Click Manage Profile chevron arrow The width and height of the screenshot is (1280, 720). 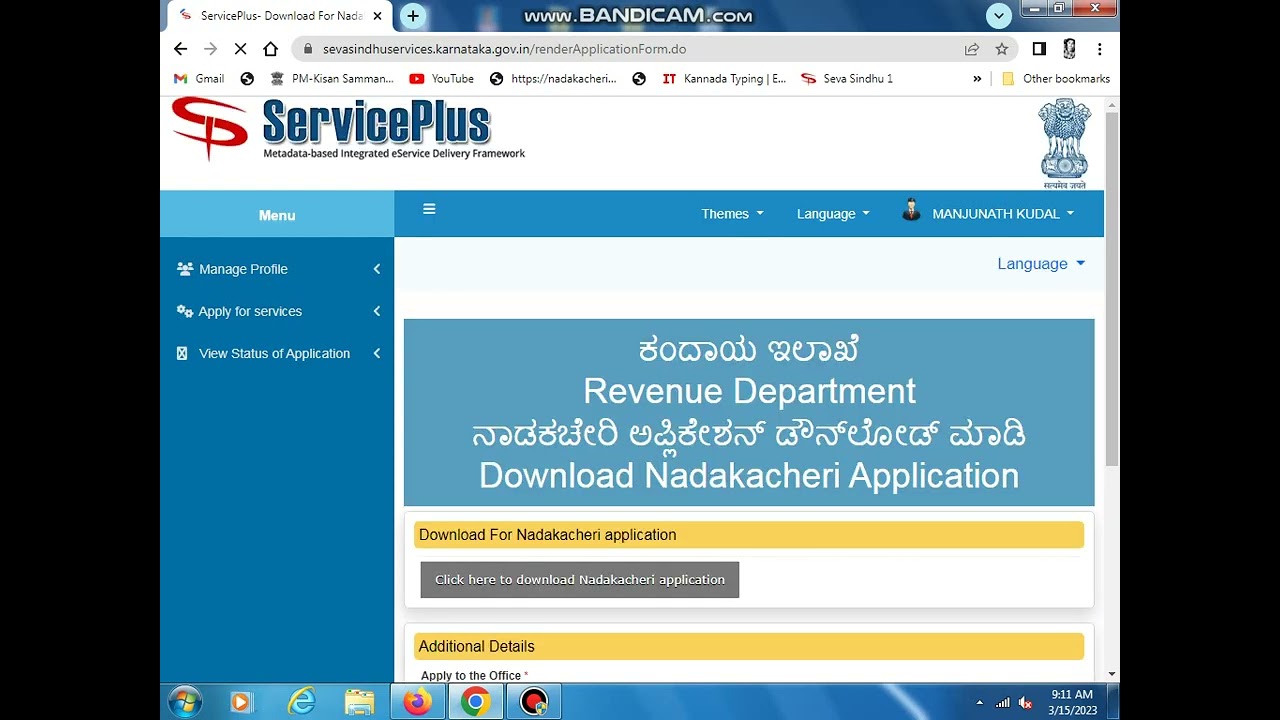(x=377, y=269)
